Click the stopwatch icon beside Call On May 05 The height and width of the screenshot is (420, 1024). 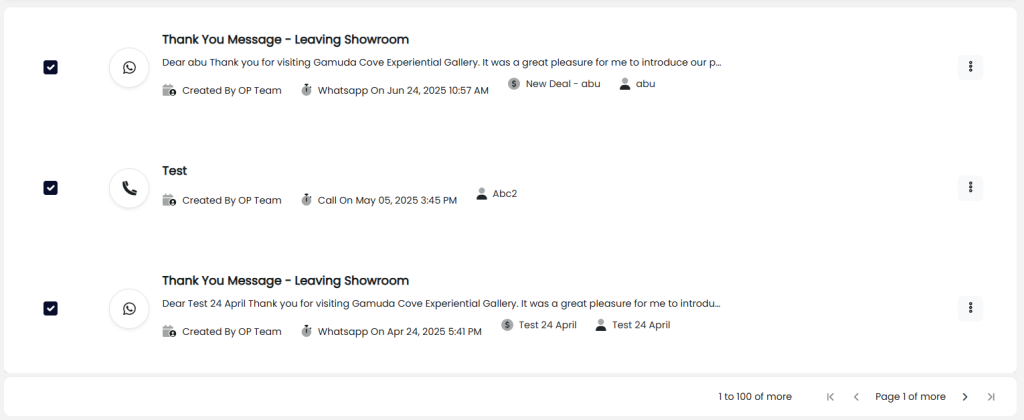click(x=306, y=200)
